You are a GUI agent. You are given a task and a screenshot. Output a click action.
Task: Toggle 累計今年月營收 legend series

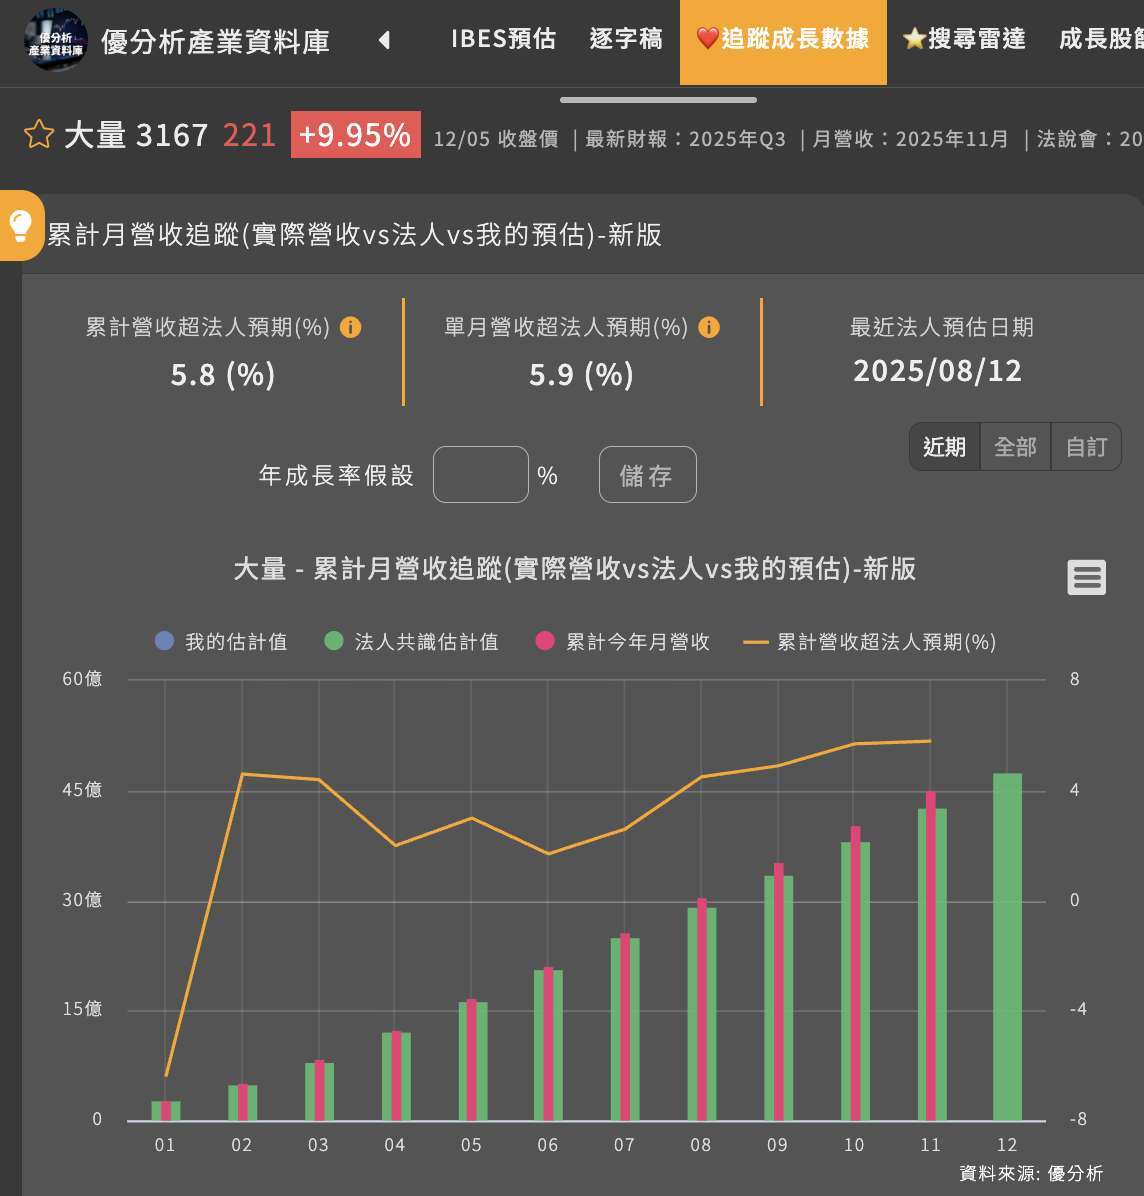(x=623, y=642)
